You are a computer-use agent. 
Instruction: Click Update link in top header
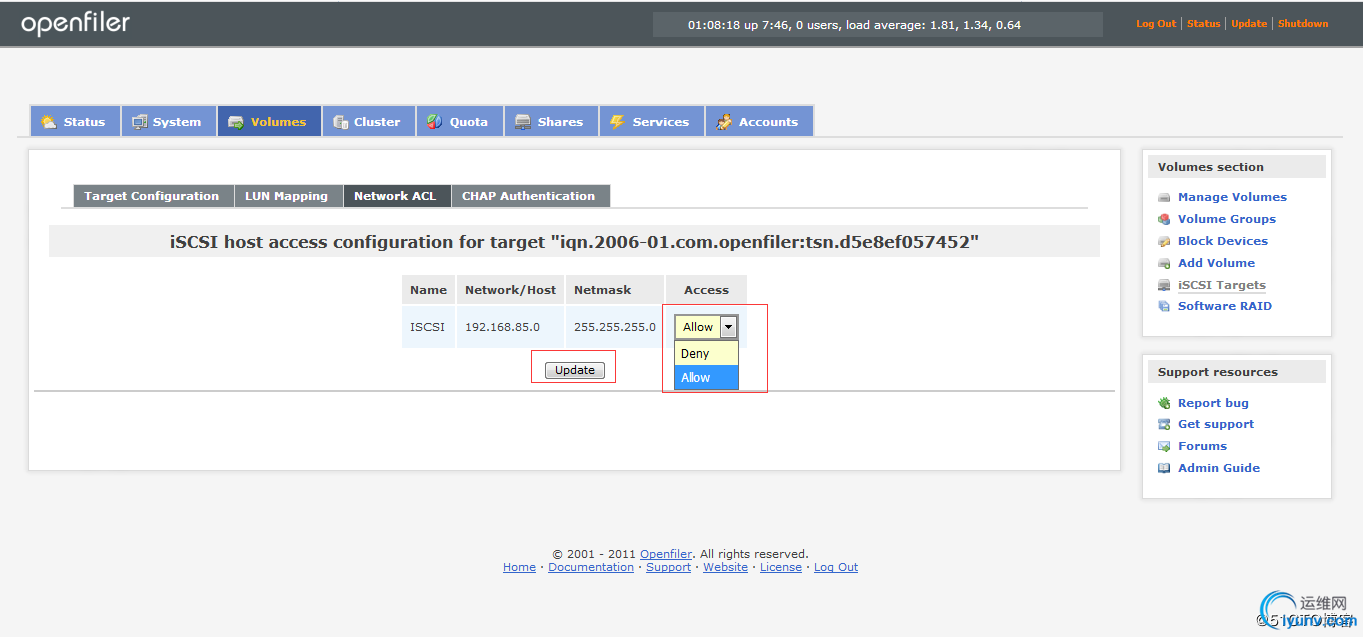(x=1249, y=24)
